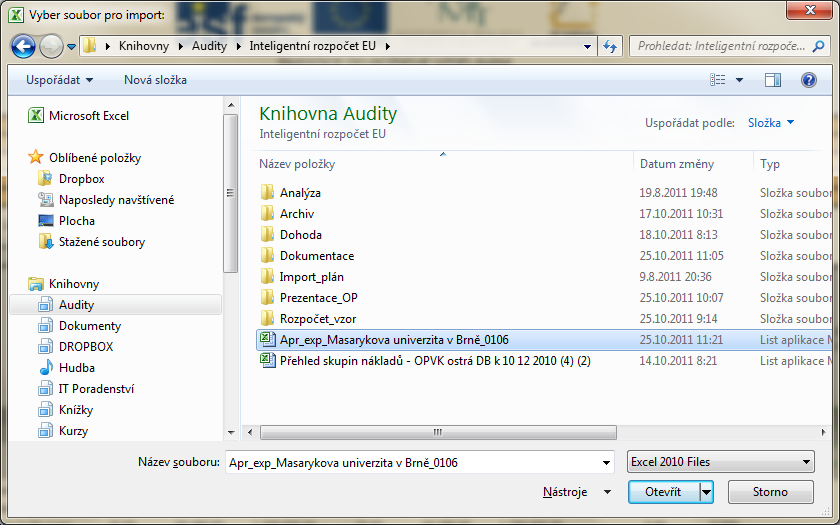Viewport: 840px width, 525px height.
Task: Expand arrow after Inteligentní rozpočet EU breadcrumb
Action: click(x=387, y=47)
